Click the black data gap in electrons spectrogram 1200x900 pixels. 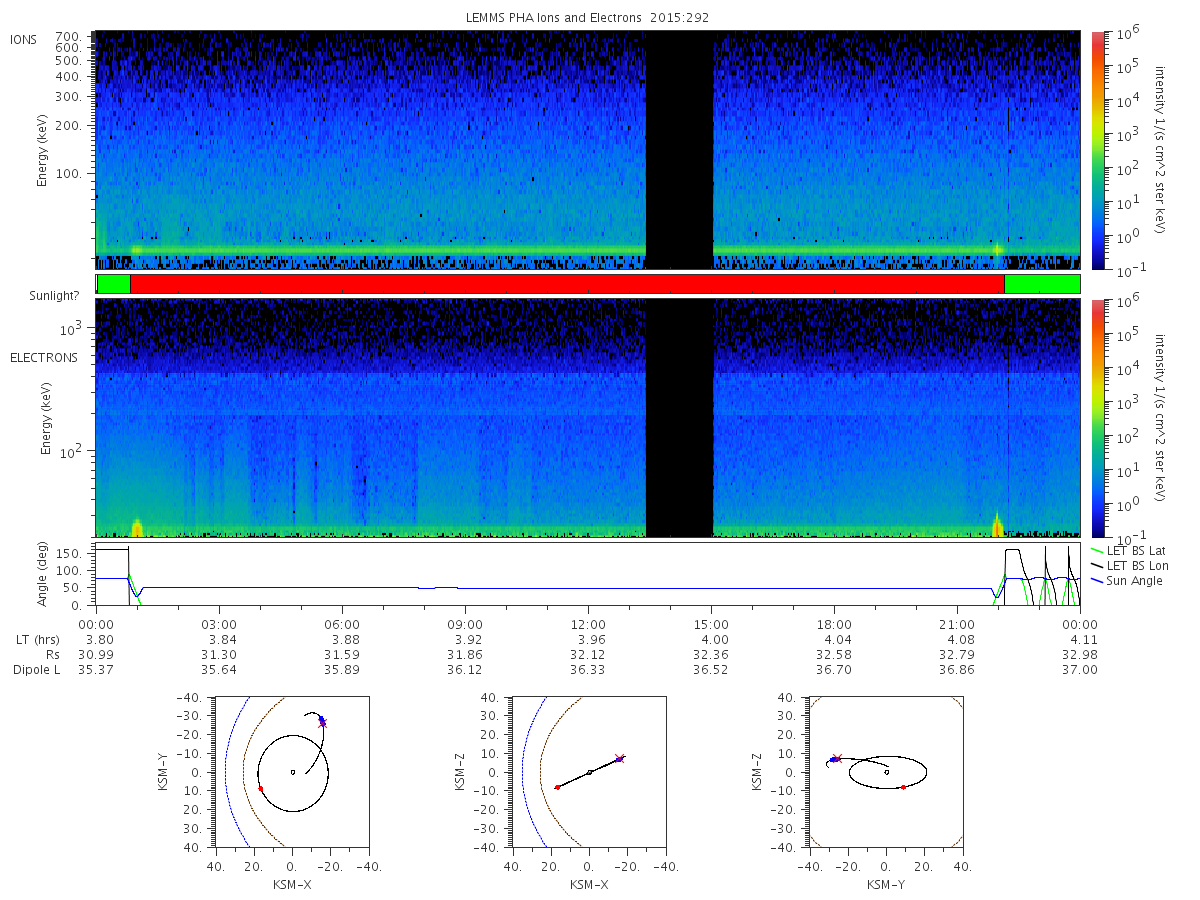pyautogui.click(x=679, y=417)
